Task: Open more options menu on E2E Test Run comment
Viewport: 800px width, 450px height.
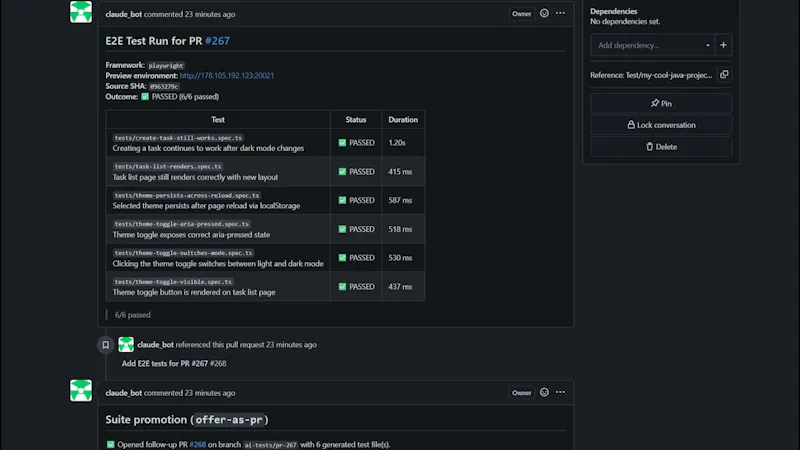Action: (560, 14)
